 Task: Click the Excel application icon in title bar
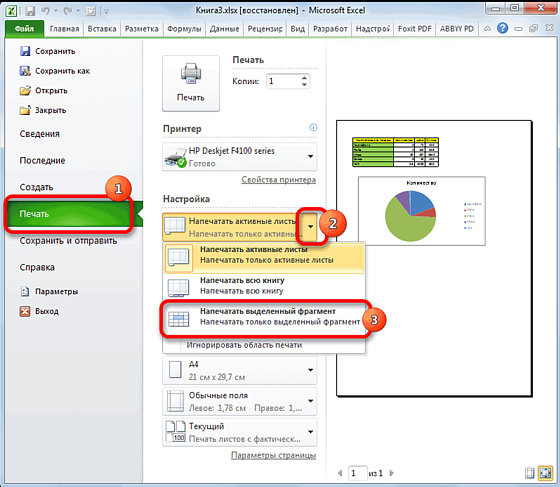[x=11, y=11]
